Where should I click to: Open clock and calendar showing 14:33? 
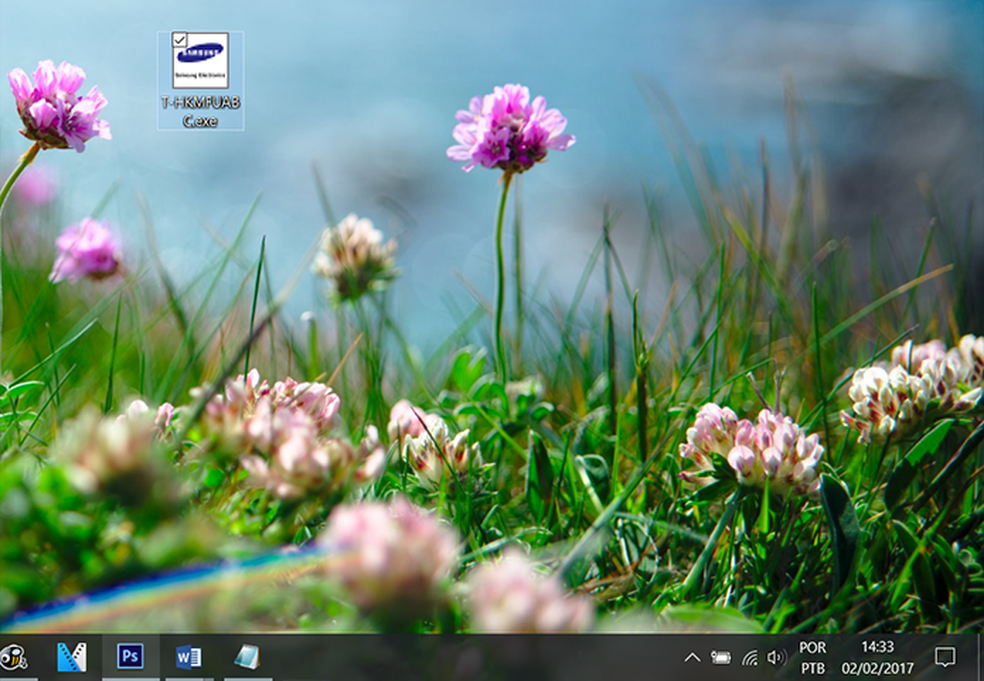point(877,657)
